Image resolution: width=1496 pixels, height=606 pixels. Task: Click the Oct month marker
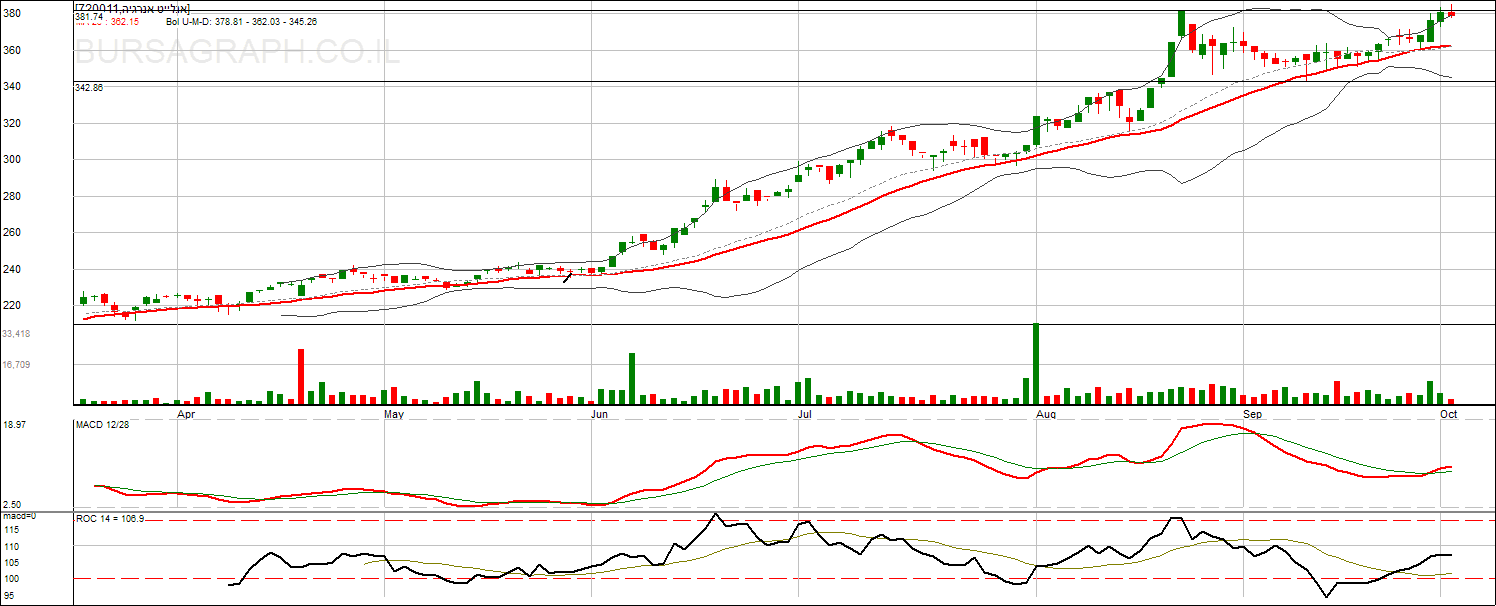point(1448,413)
